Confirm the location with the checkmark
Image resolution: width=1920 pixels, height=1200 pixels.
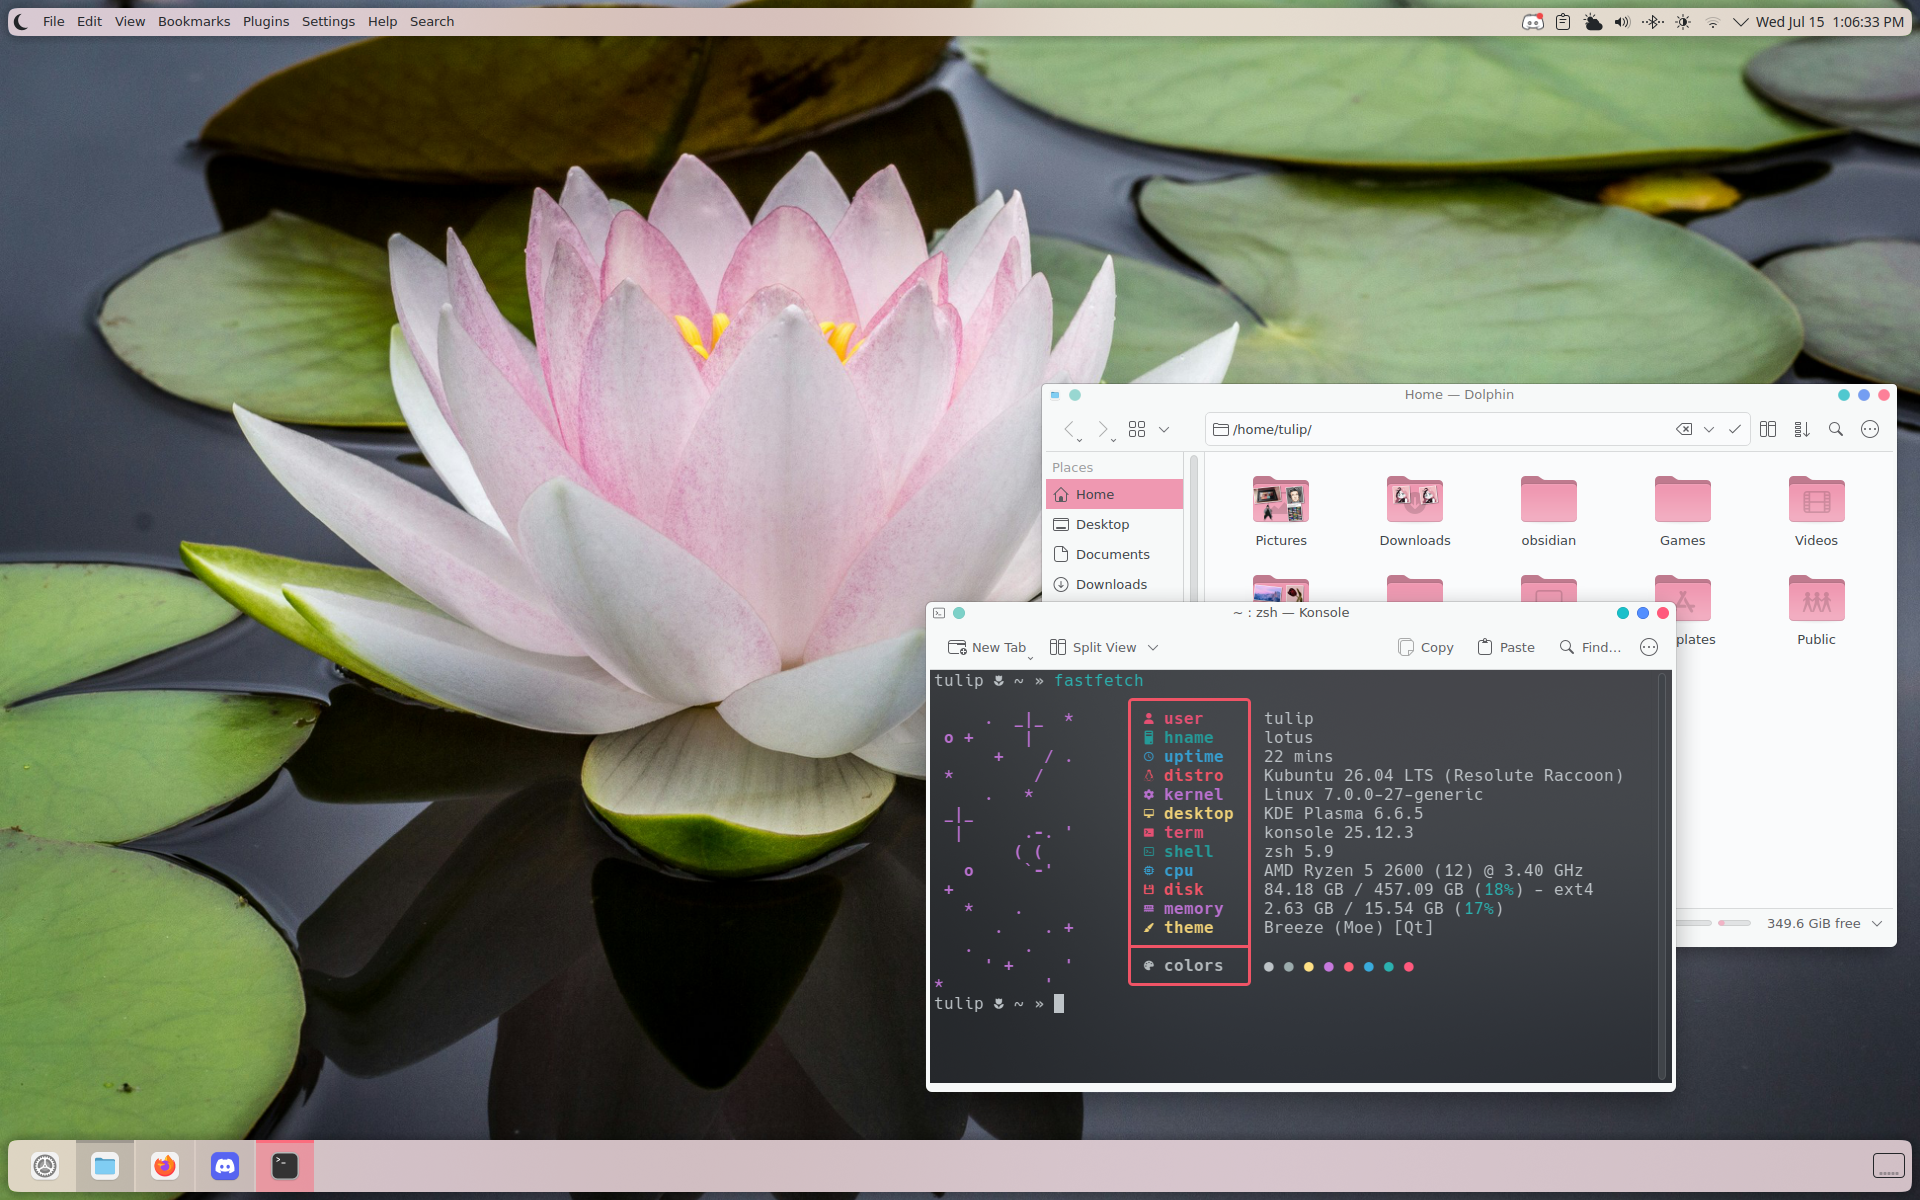click(1735, 429)
